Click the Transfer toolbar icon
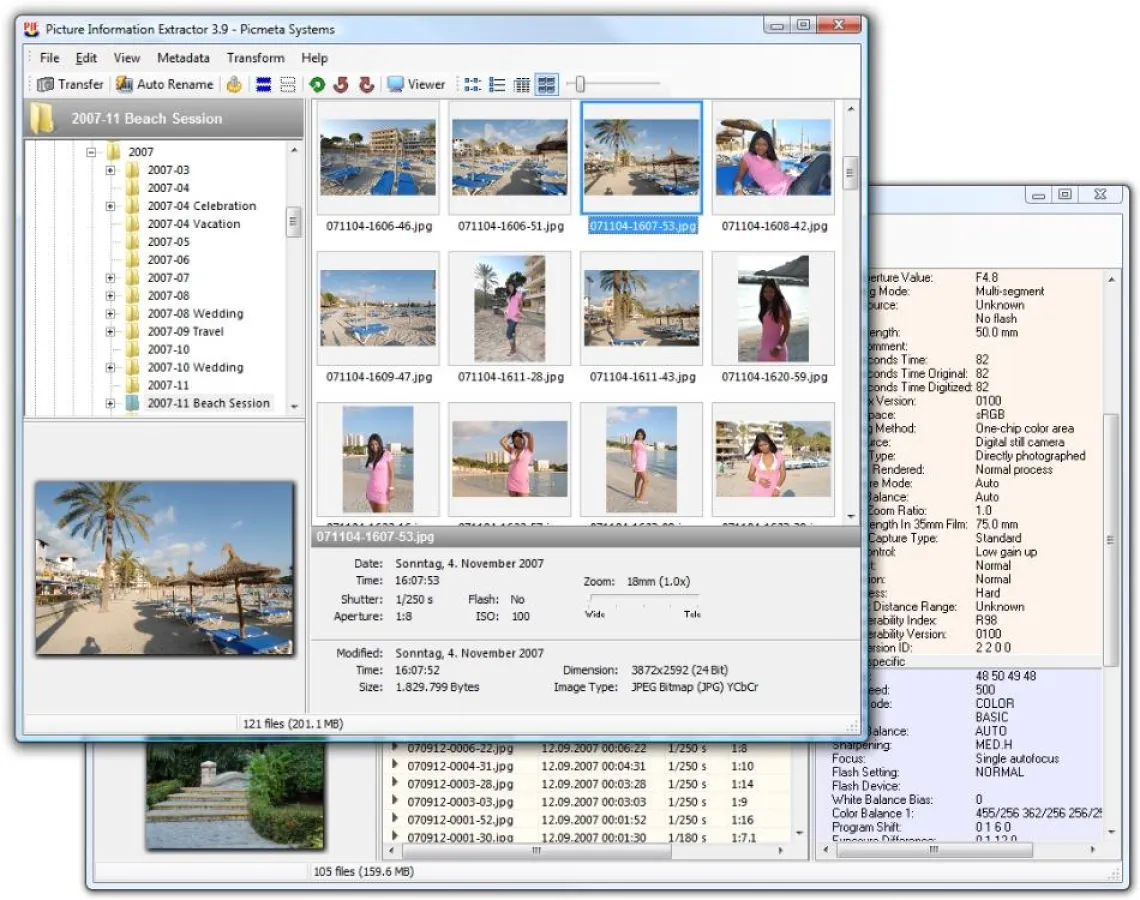Screen dimensions: 1140x900 [67, 84]
